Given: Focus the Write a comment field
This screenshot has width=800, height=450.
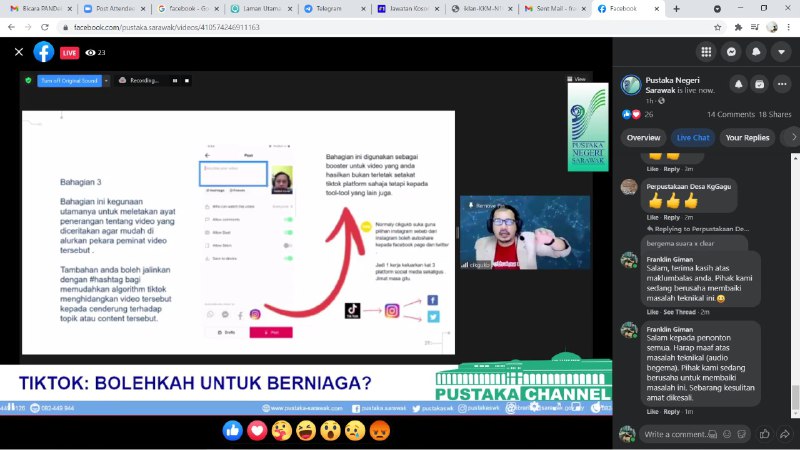Looking at the screenshot, I should tap(674, 434).
